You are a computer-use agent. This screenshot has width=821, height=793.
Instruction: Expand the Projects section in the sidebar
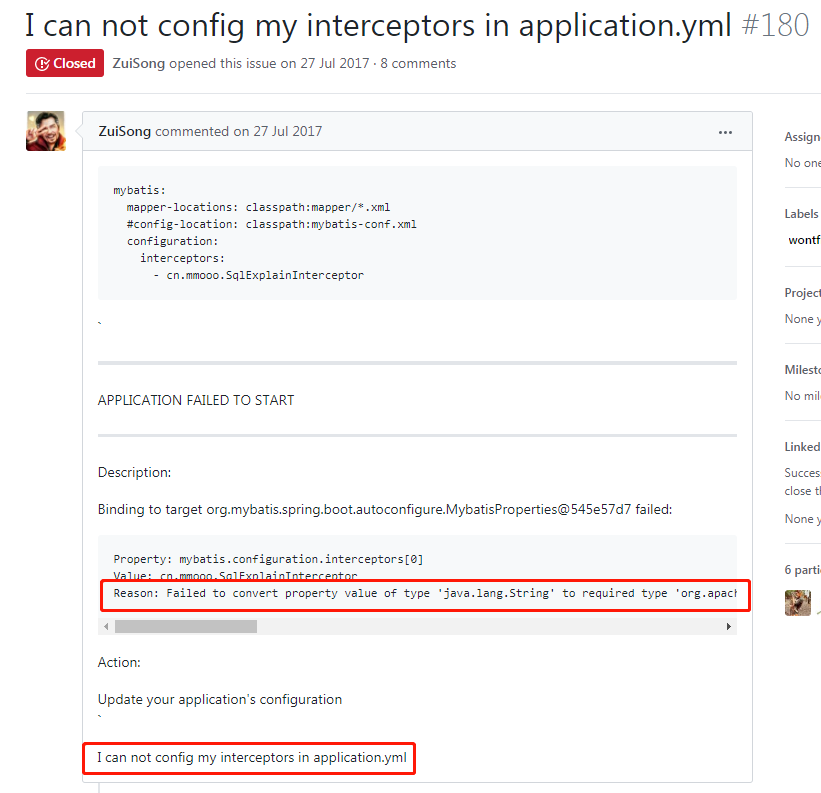click(x=802, y=293)
